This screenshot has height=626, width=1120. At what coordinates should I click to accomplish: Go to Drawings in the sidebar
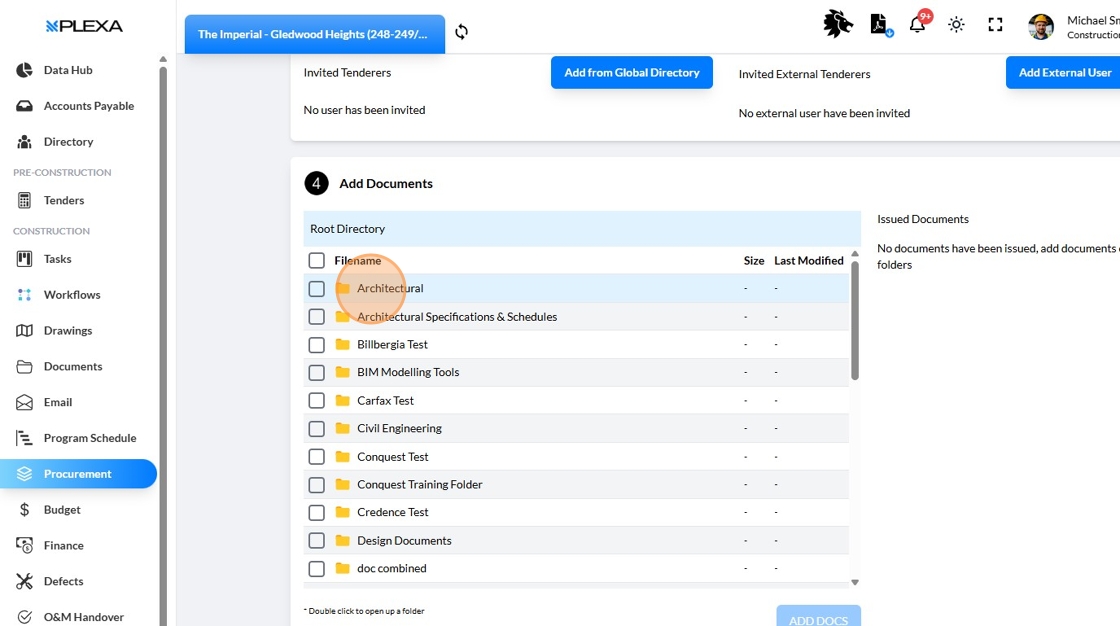click(x=67, y=331)
